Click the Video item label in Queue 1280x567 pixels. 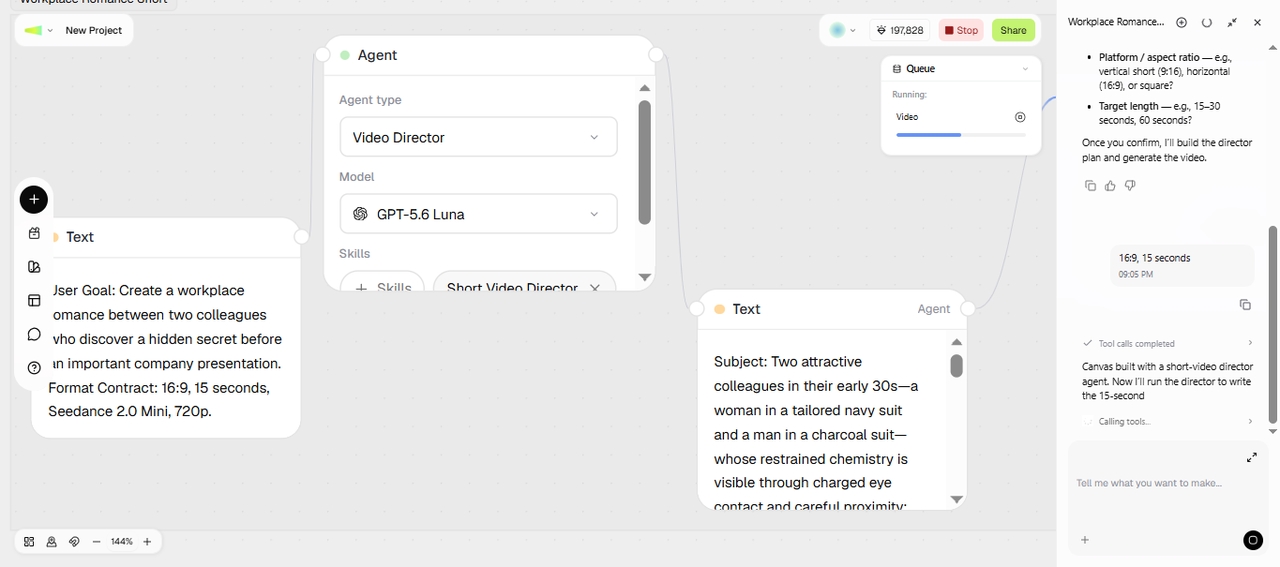[907, 117]
